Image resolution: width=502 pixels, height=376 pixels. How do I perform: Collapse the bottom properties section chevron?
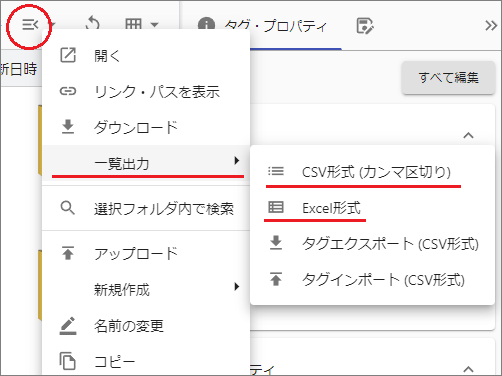pos(468,369)
